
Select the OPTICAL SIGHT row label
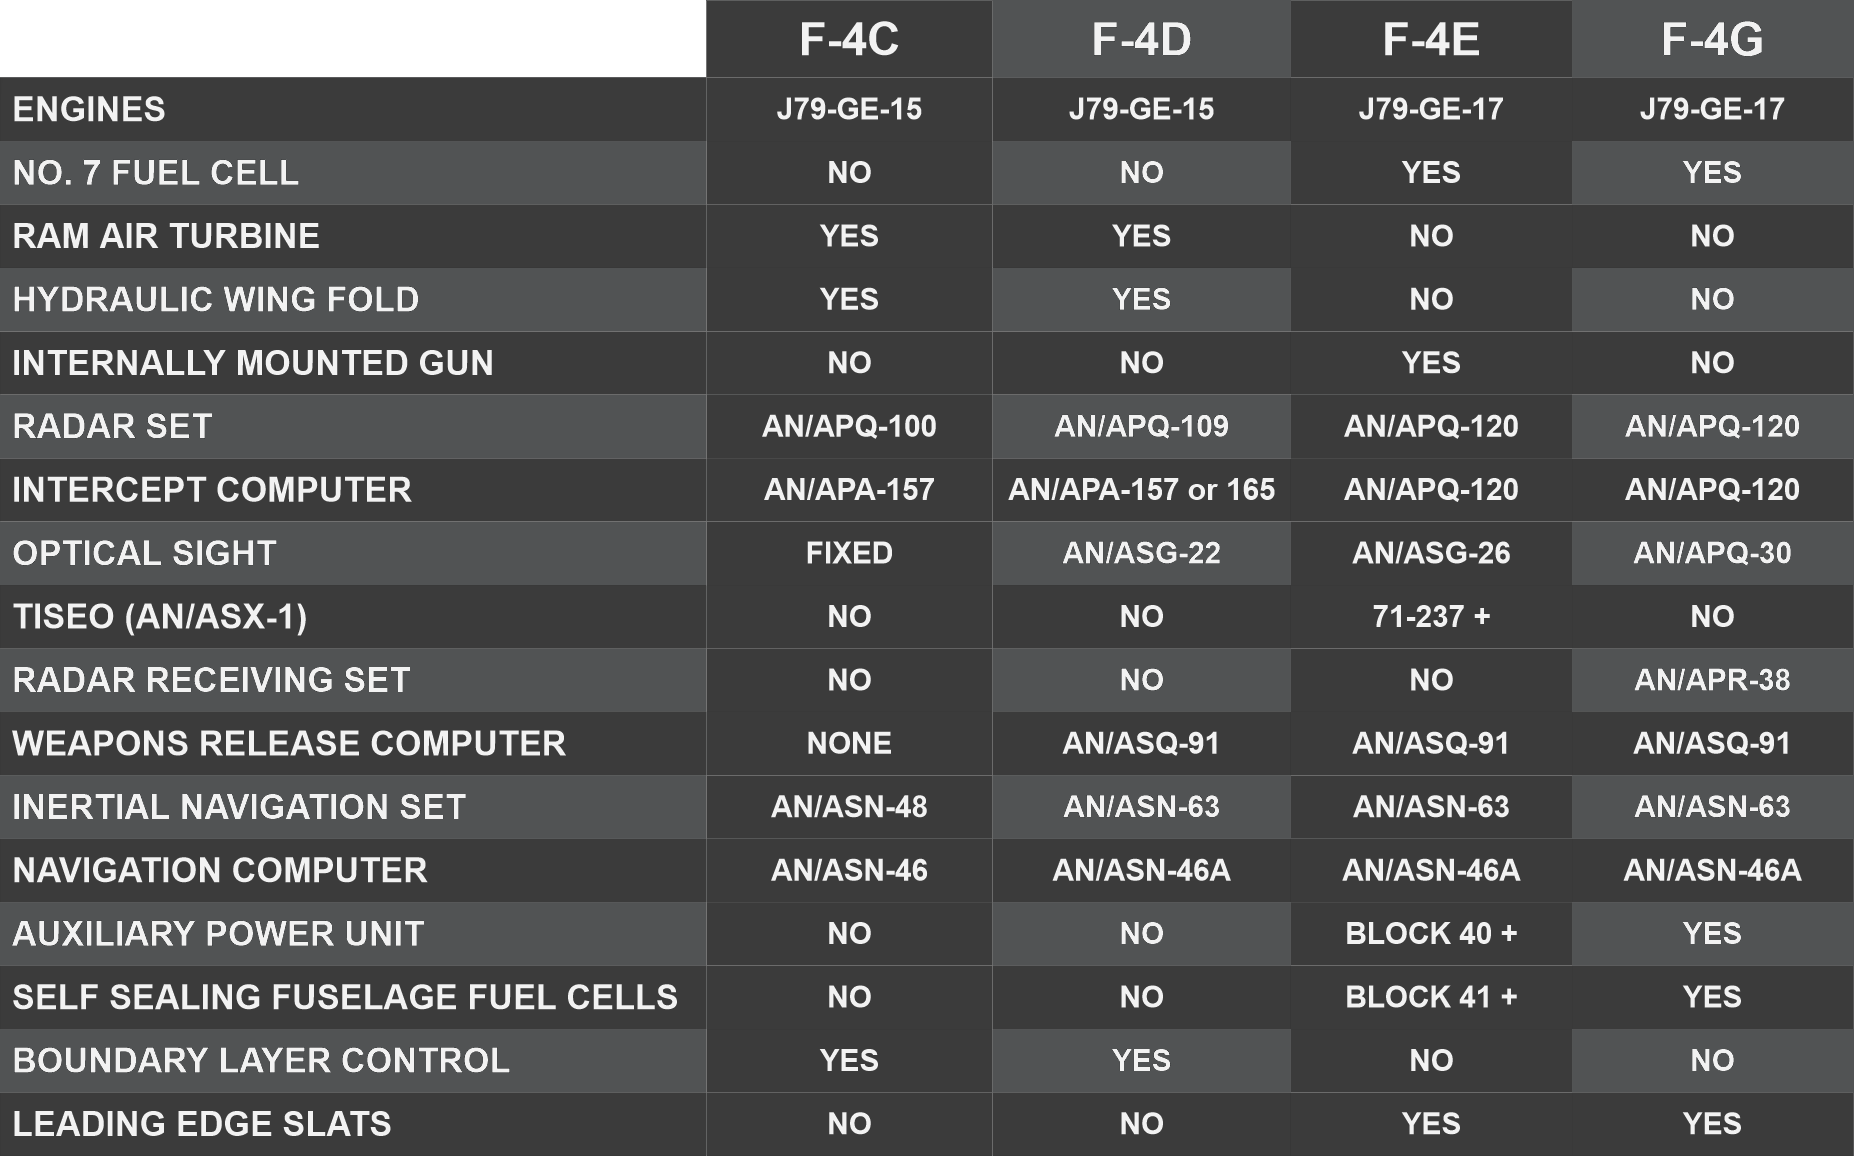click(144, 553)
